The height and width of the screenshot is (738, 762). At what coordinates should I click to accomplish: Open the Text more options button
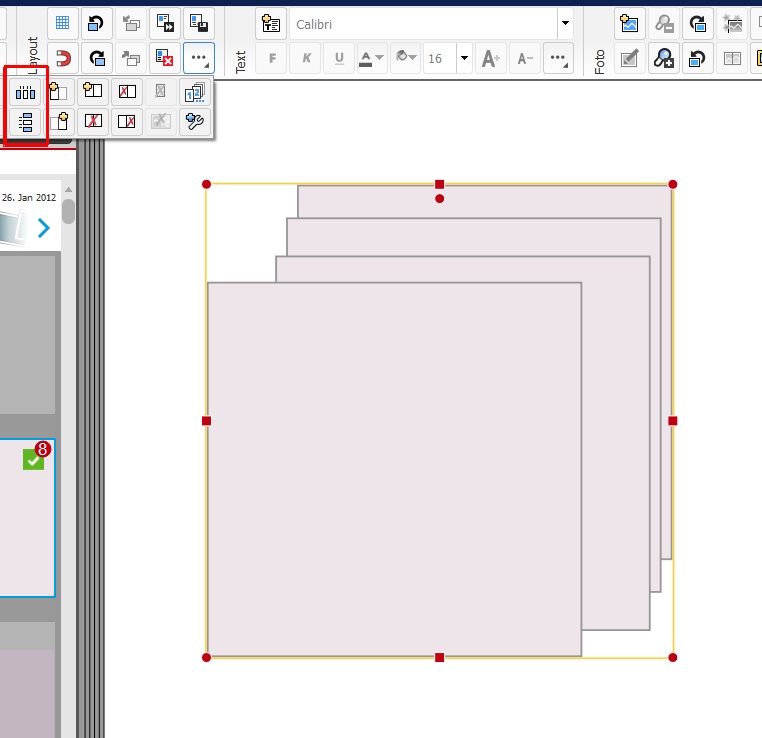coord(559,59)
